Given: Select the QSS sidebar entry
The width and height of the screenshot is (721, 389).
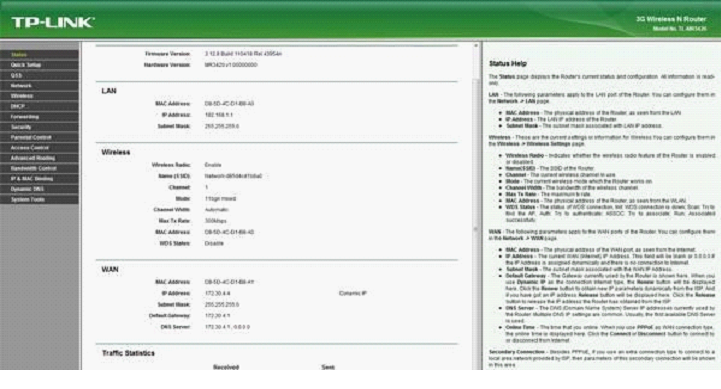Looking at the screenshot, I should [39, 75].
